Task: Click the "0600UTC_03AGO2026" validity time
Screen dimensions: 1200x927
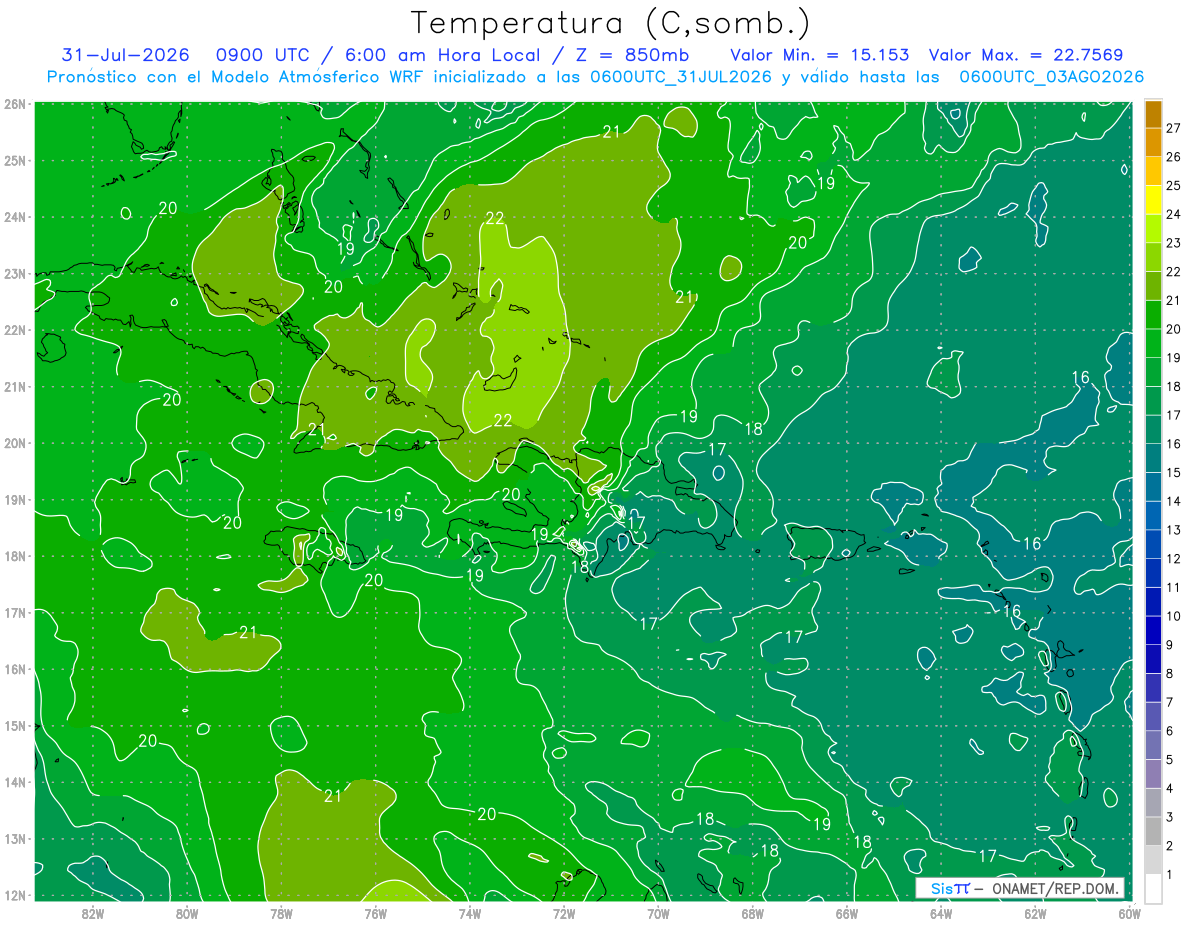Action: pyautogui.click(x=1052, y=77)
